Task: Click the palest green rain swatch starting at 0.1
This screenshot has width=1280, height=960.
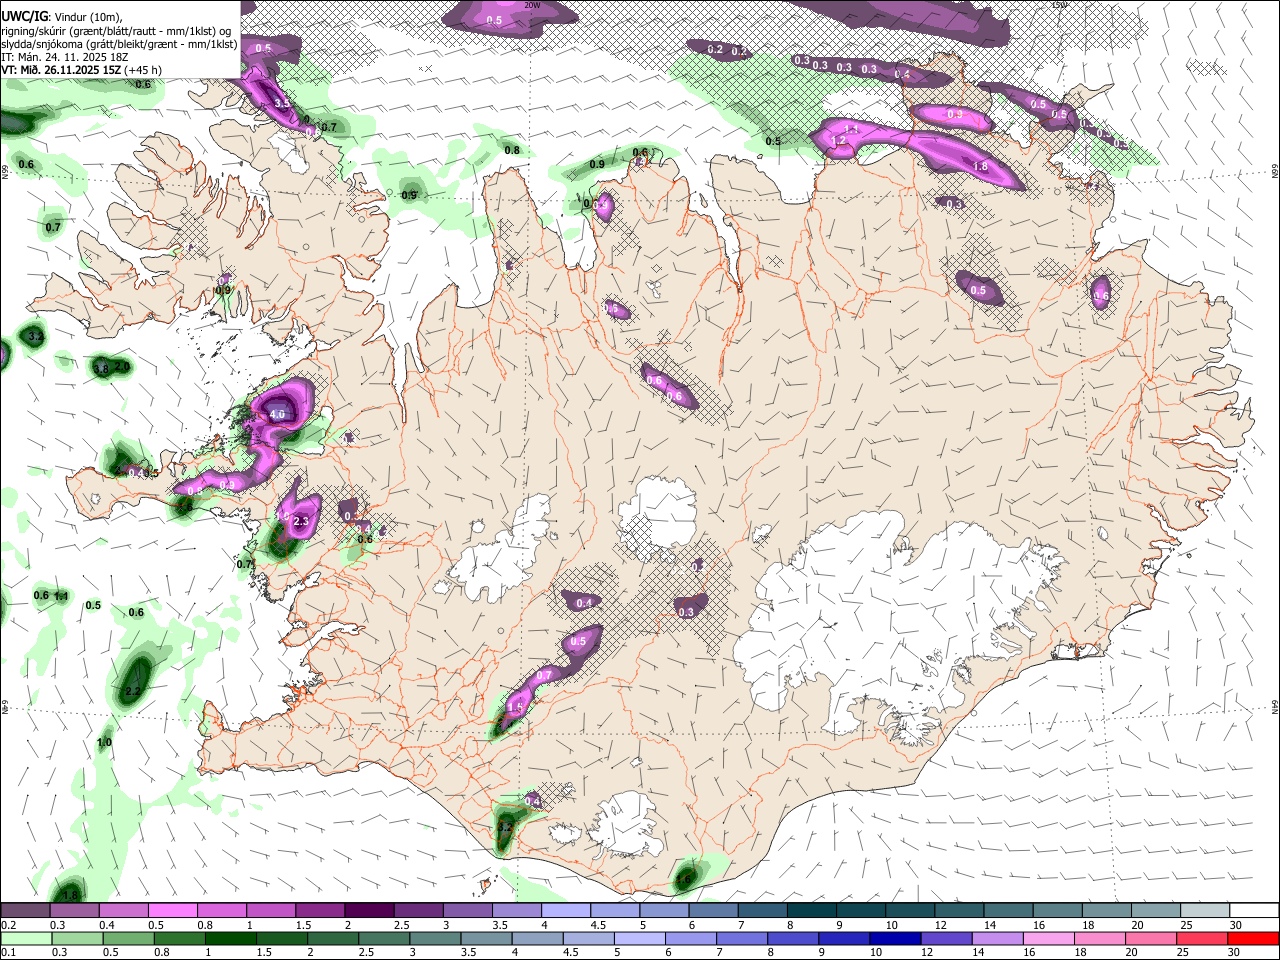Action: [26, 938]
